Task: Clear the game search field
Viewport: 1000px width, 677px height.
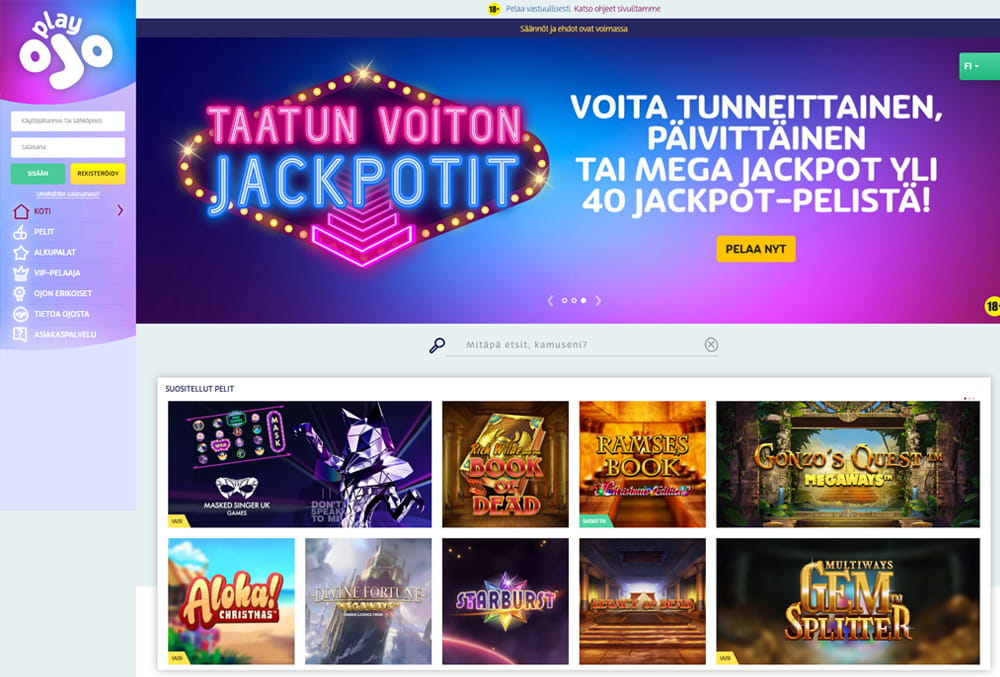Action: (711, 345)
